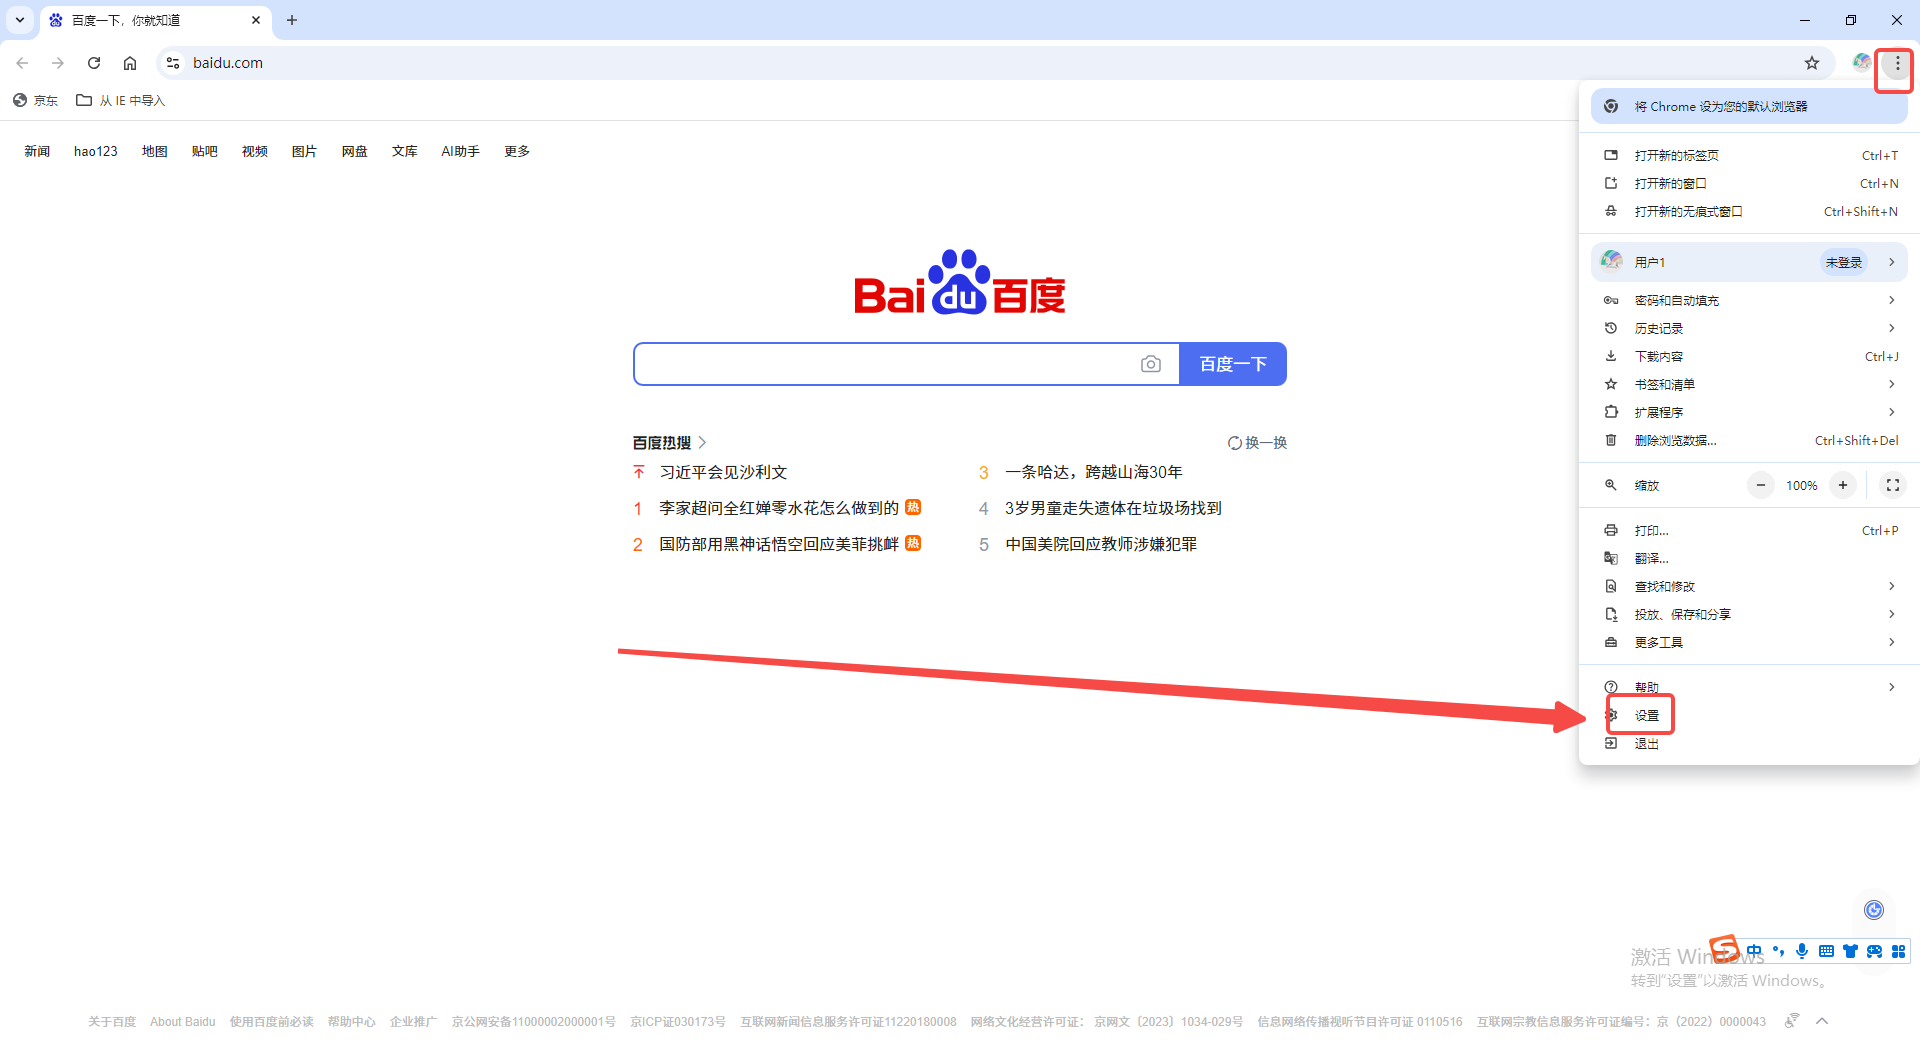Select 删除浏览数据... menu item
The width and height of the screenshot is (1920, 1040).
tap(1749, 440)
